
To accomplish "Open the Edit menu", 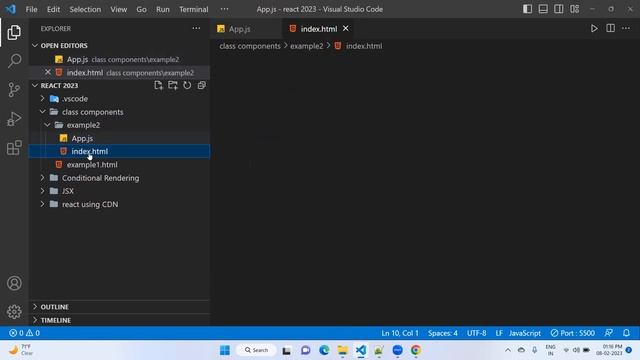I will tap(53, 9).
